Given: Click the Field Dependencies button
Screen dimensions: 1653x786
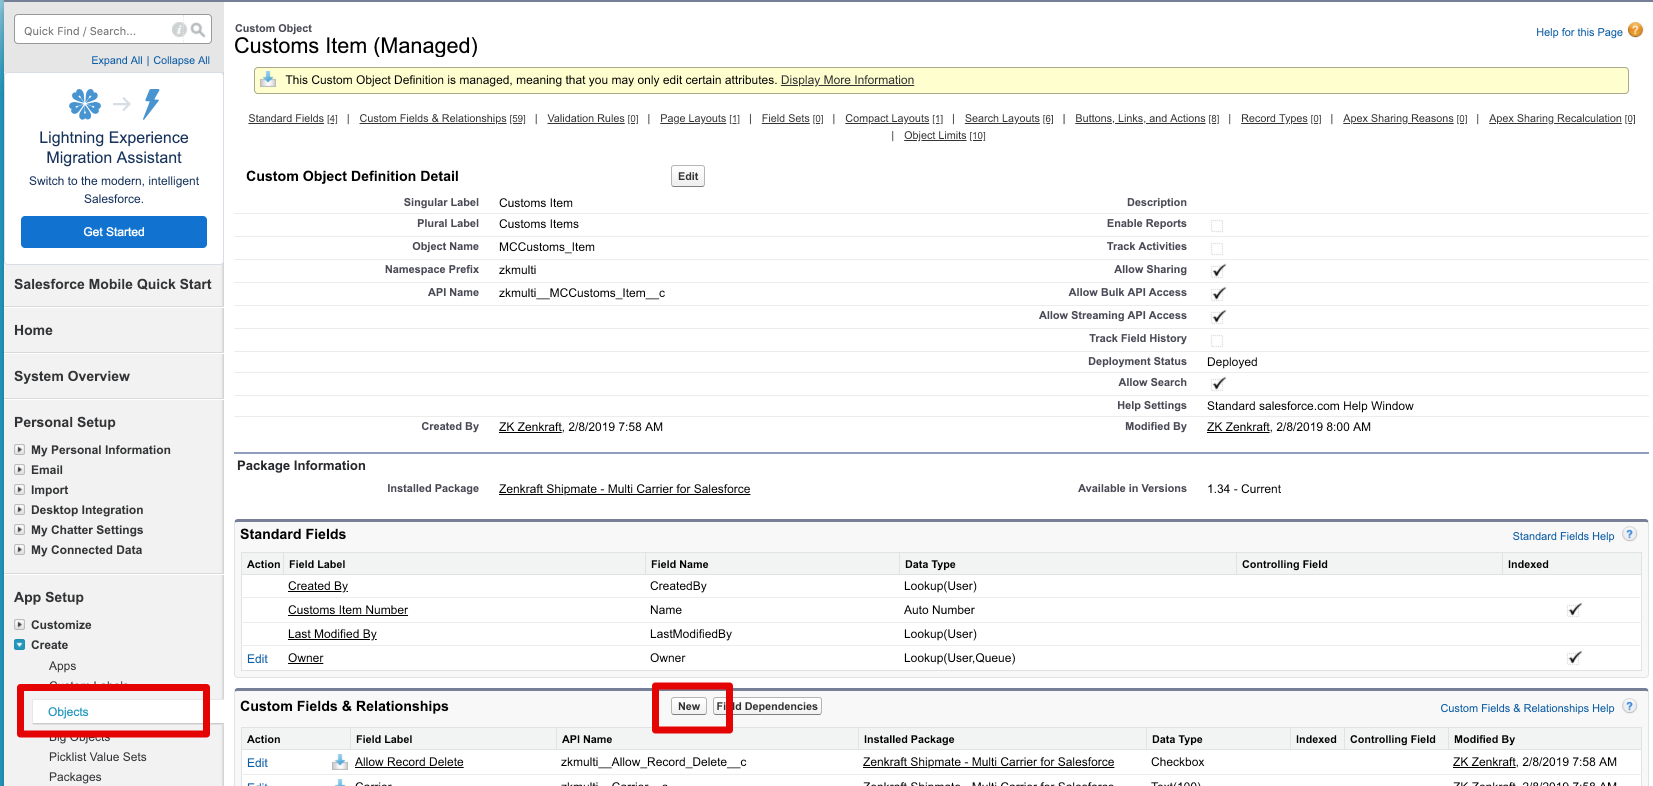Looking at the screenshot, I should point(768,706).
